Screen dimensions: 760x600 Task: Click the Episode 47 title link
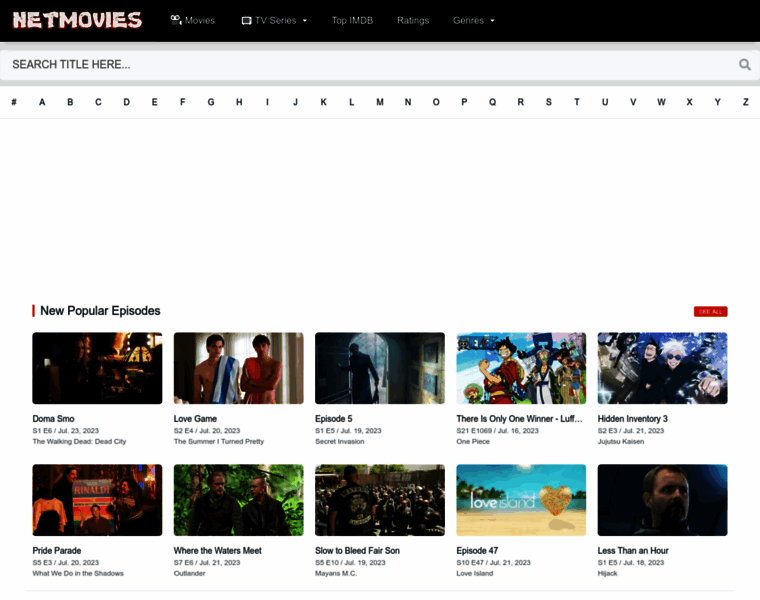click(477, 551)
